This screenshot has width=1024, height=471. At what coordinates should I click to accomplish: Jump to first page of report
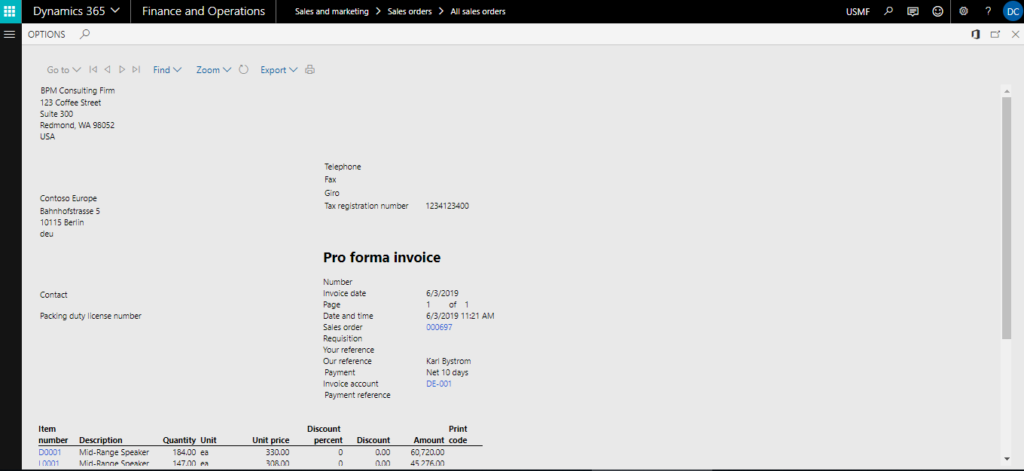pos(93,69)
